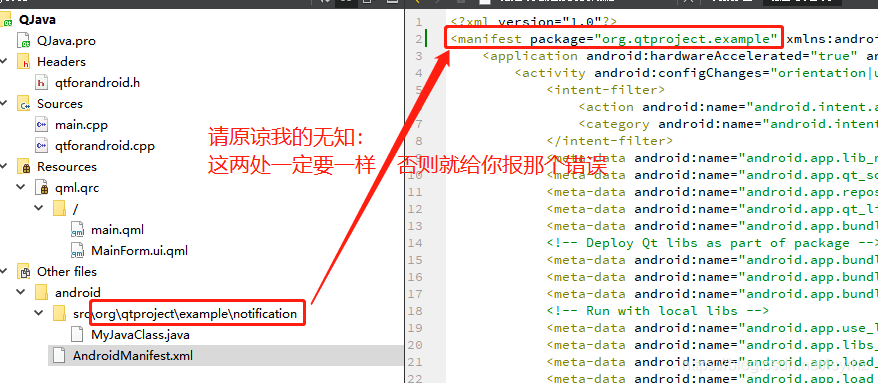This screenshot has height=383, width=878.
Task: Click the MainForm.ui.qml file icon
Action: click(x=78, y=250)
